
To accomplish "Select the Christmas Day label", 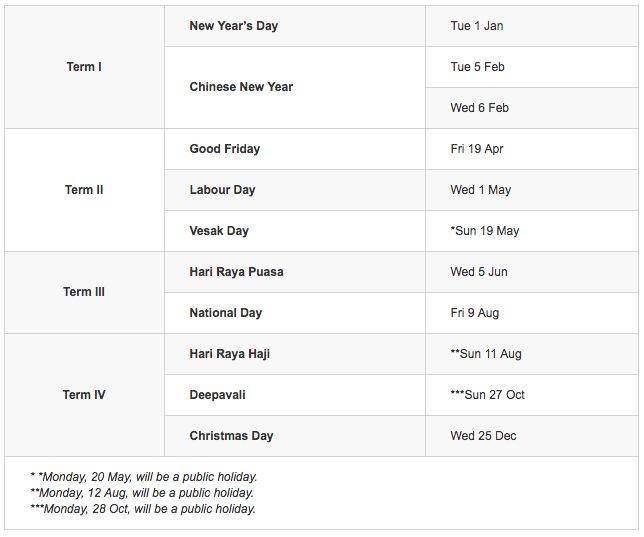I will point(231,436).
